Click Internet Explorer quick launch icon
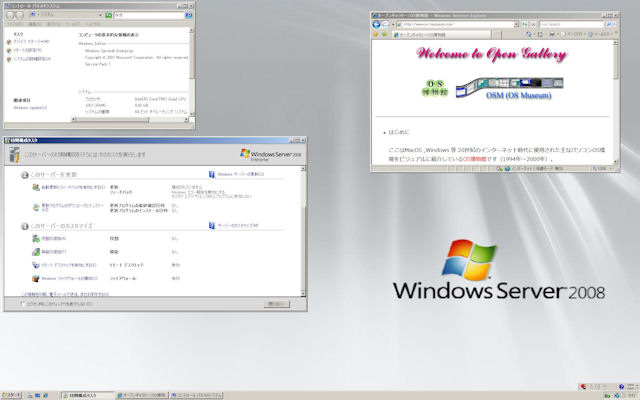 (46, 396)
